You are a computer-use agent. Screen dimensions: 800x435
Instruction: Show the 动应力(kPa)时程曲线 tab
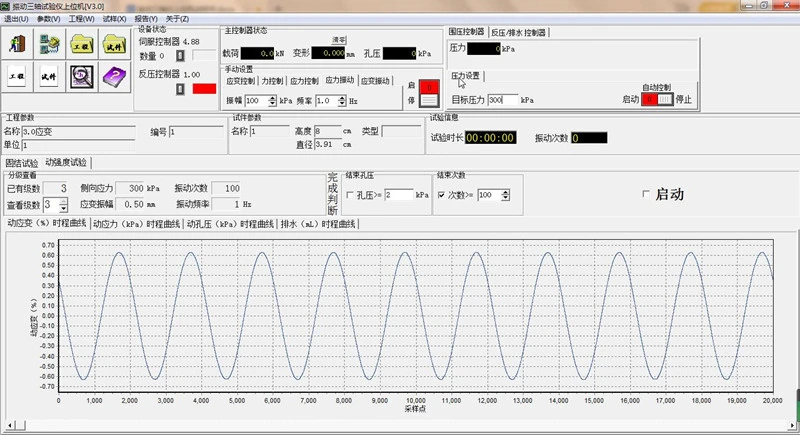click(x=137, y=224)
